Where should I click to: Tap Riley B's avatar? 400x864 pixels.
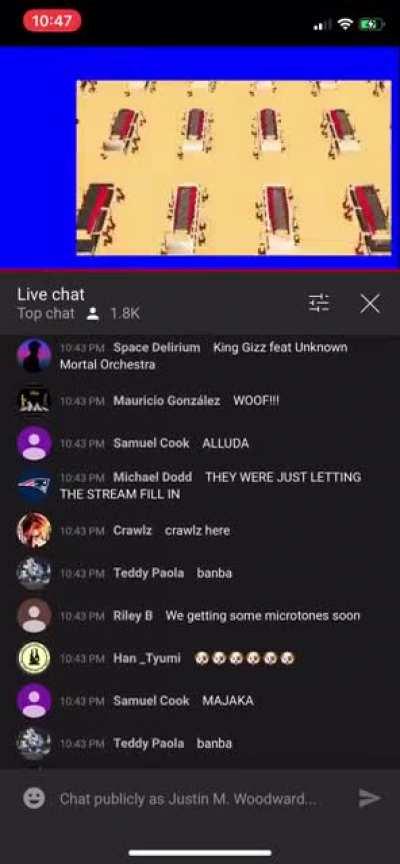pyautogui.click(x=34, y=615)
